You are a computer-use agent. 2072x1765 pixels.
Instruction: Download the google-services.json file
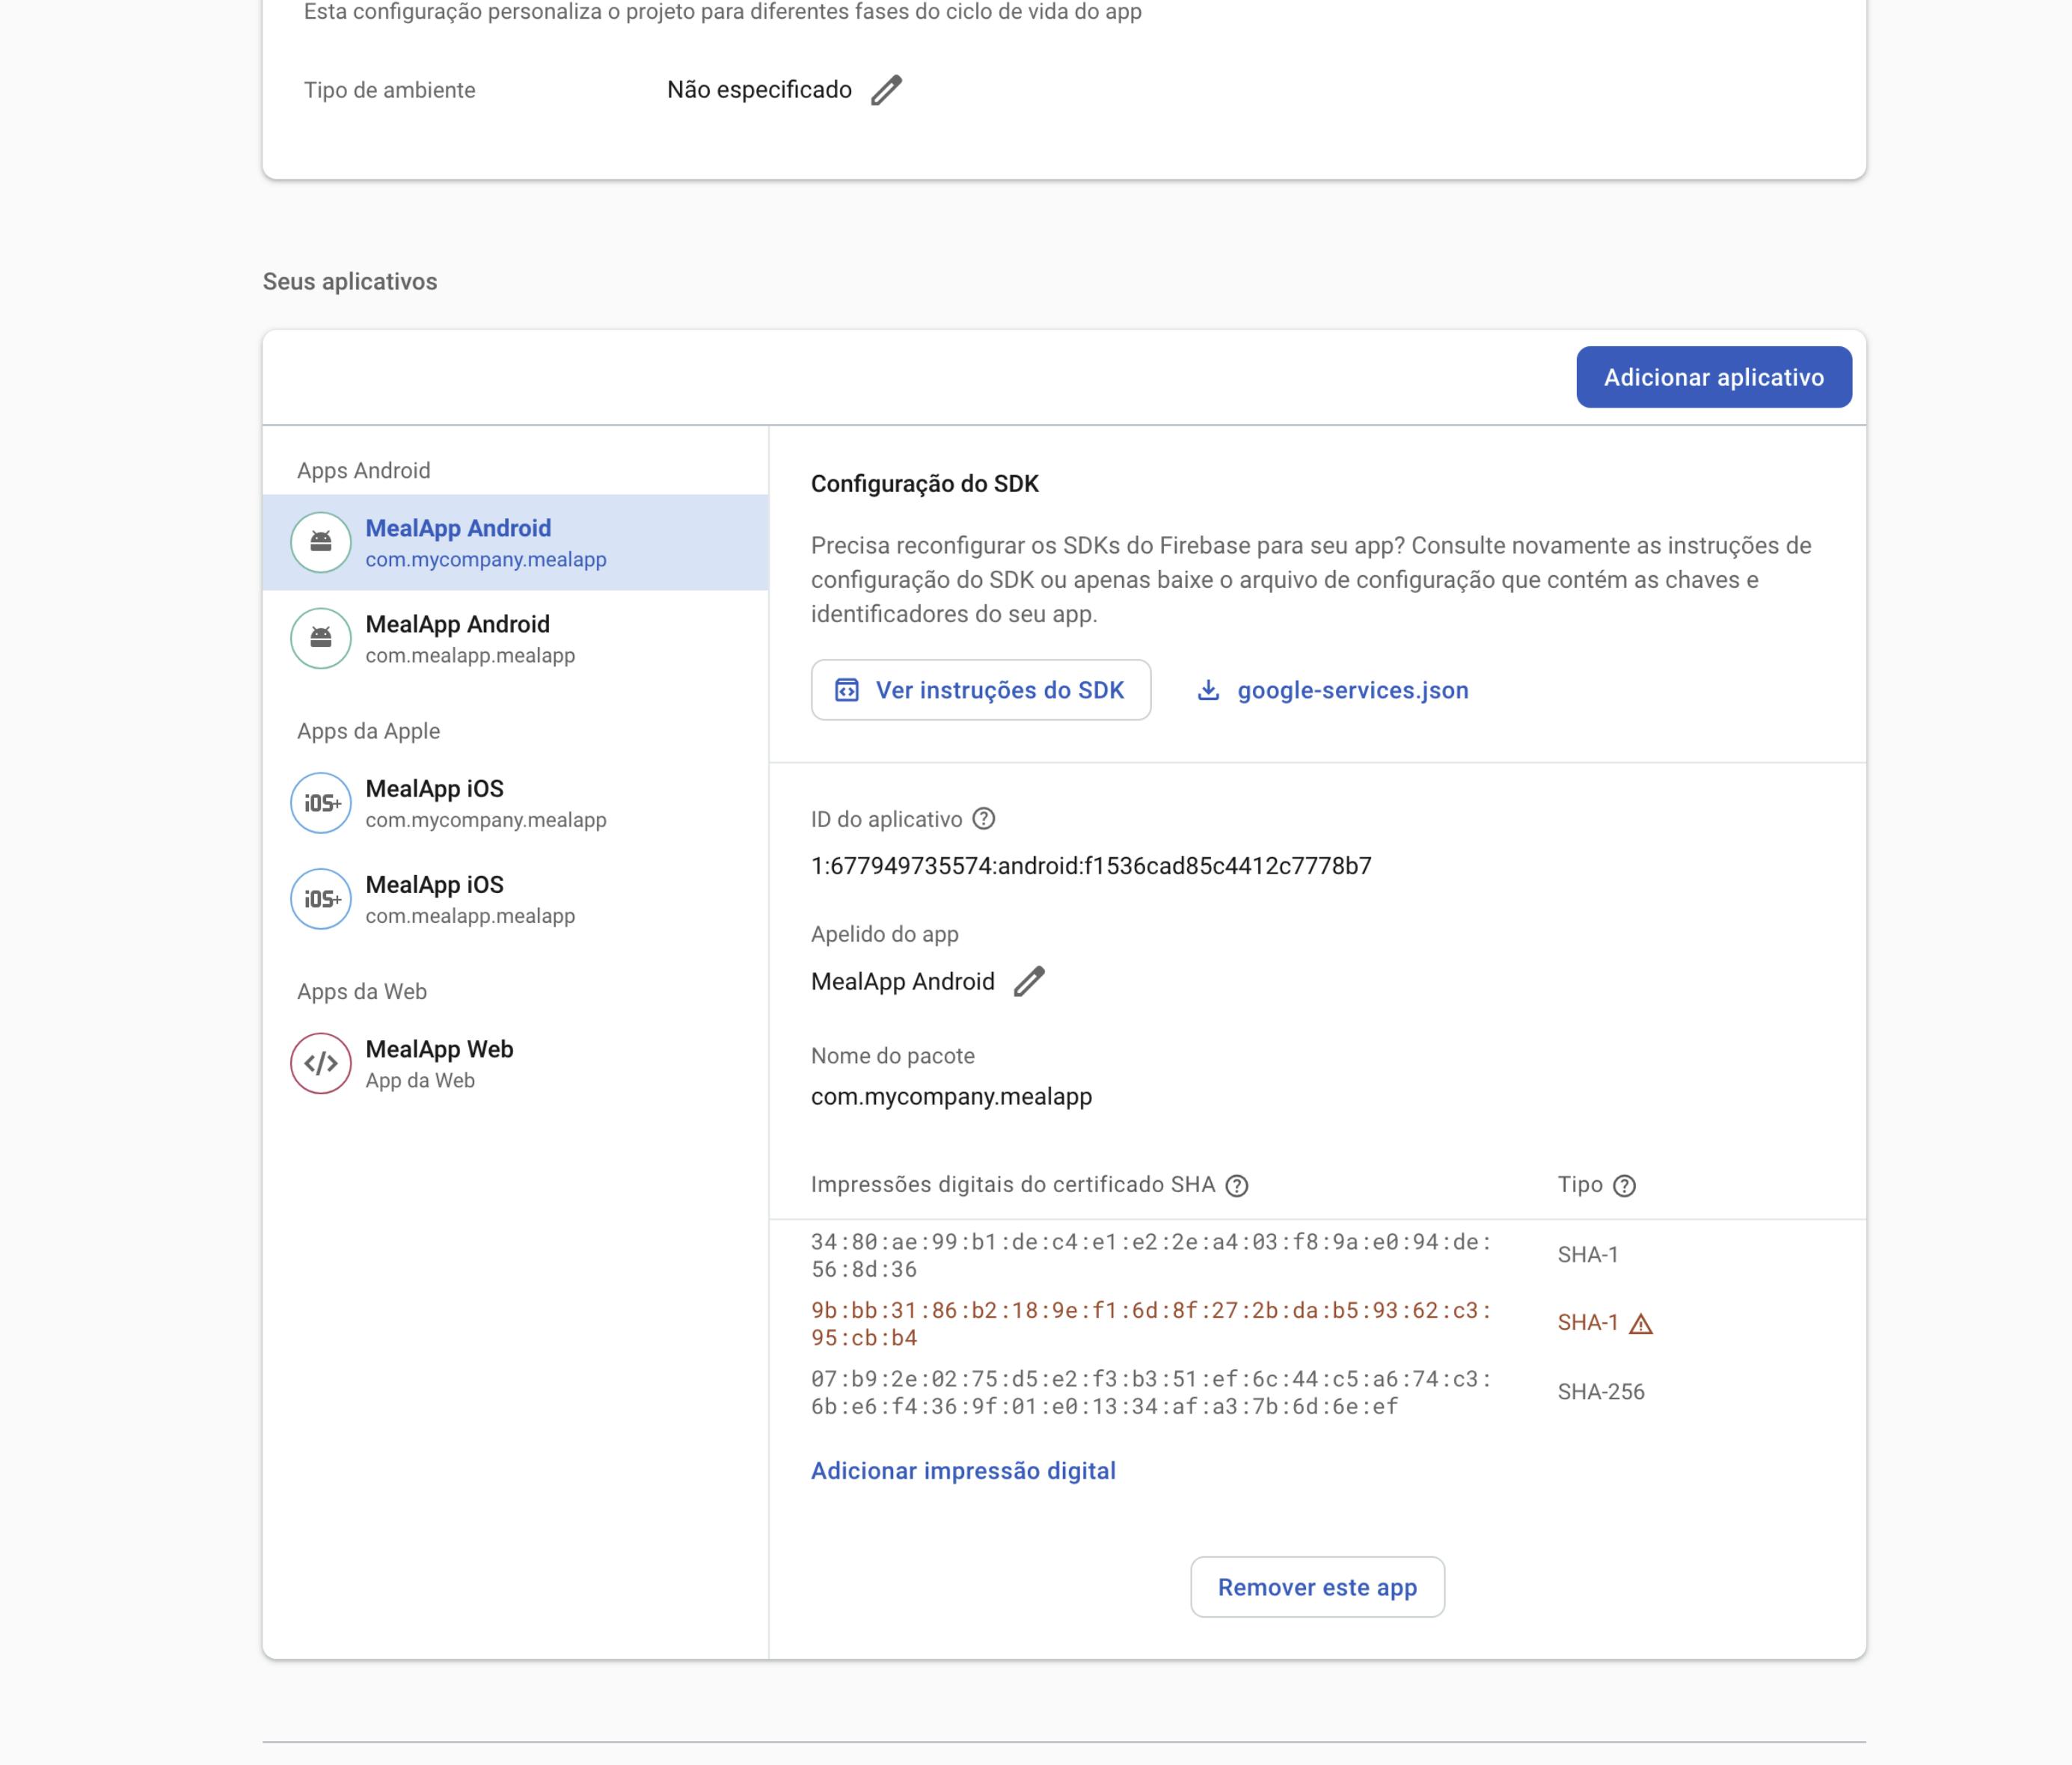point(1352,690)
